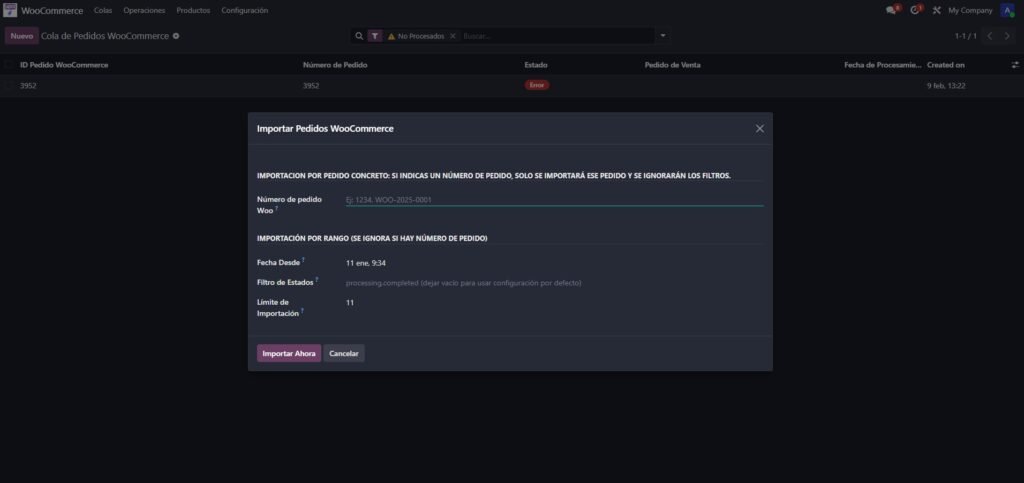Open the optional columns adjust icon
This screenshot has height=483, width=1024.
(x=1015, y=65)
